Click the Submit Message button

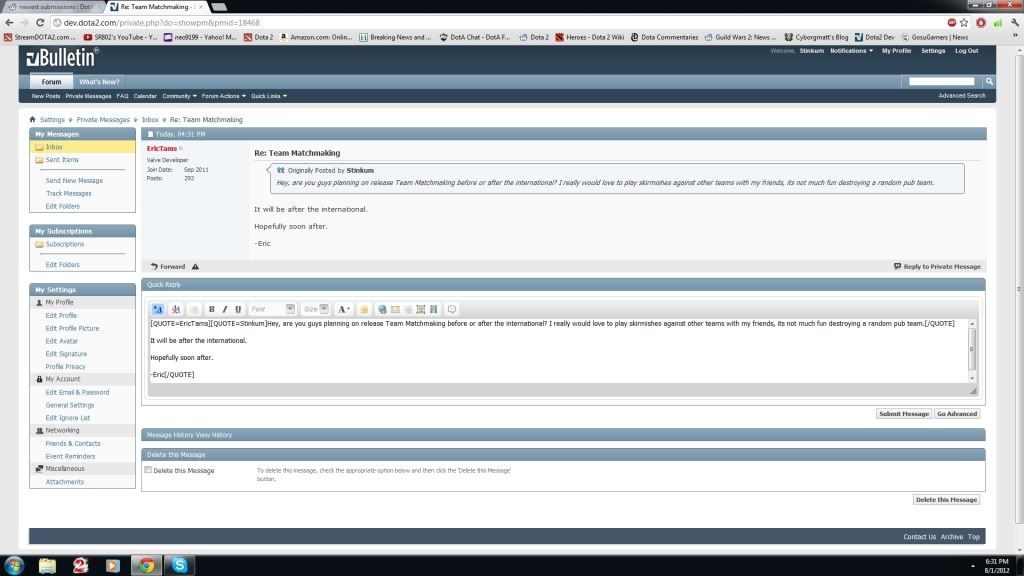pyautogui.click(x=903, y=413)
